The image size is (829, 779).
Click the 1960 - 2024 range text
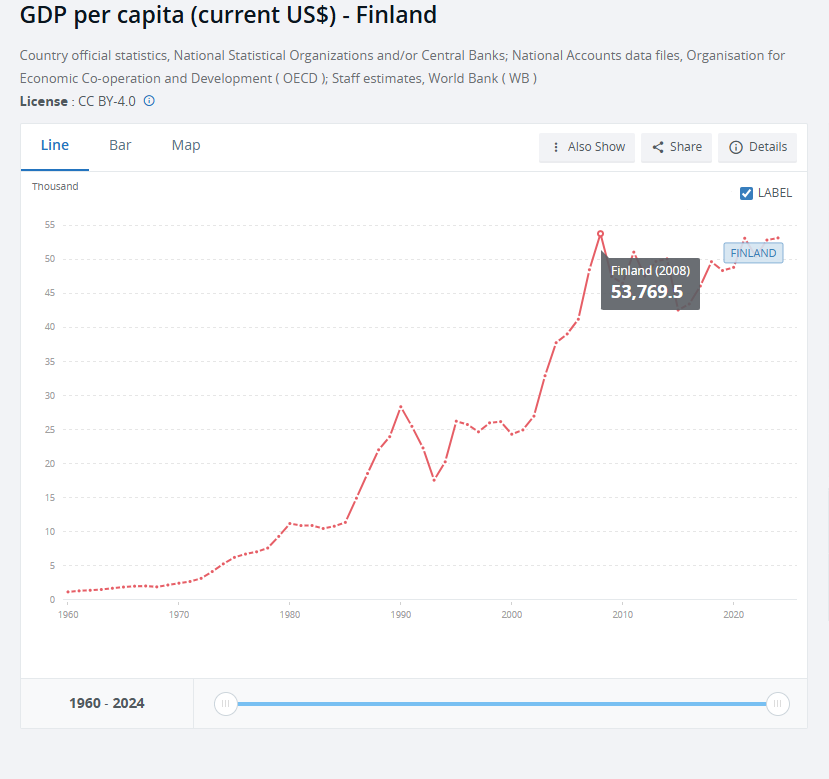(107, 703)
